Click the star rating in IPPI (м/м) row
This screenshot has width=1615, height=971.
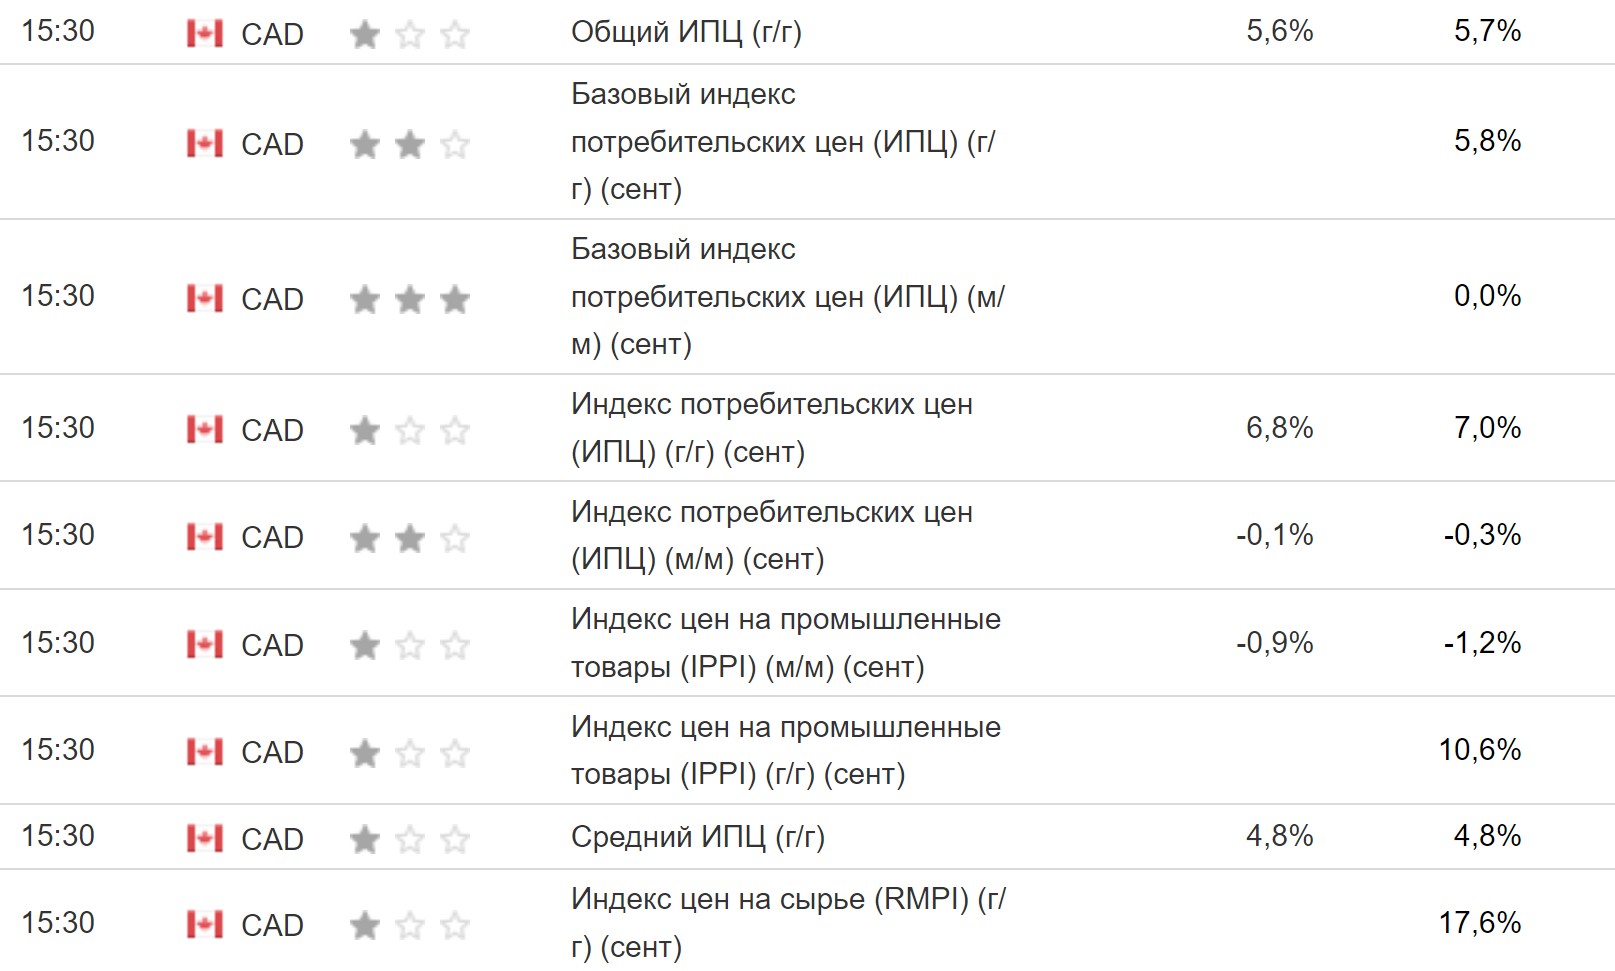click(x=410, y=645)
